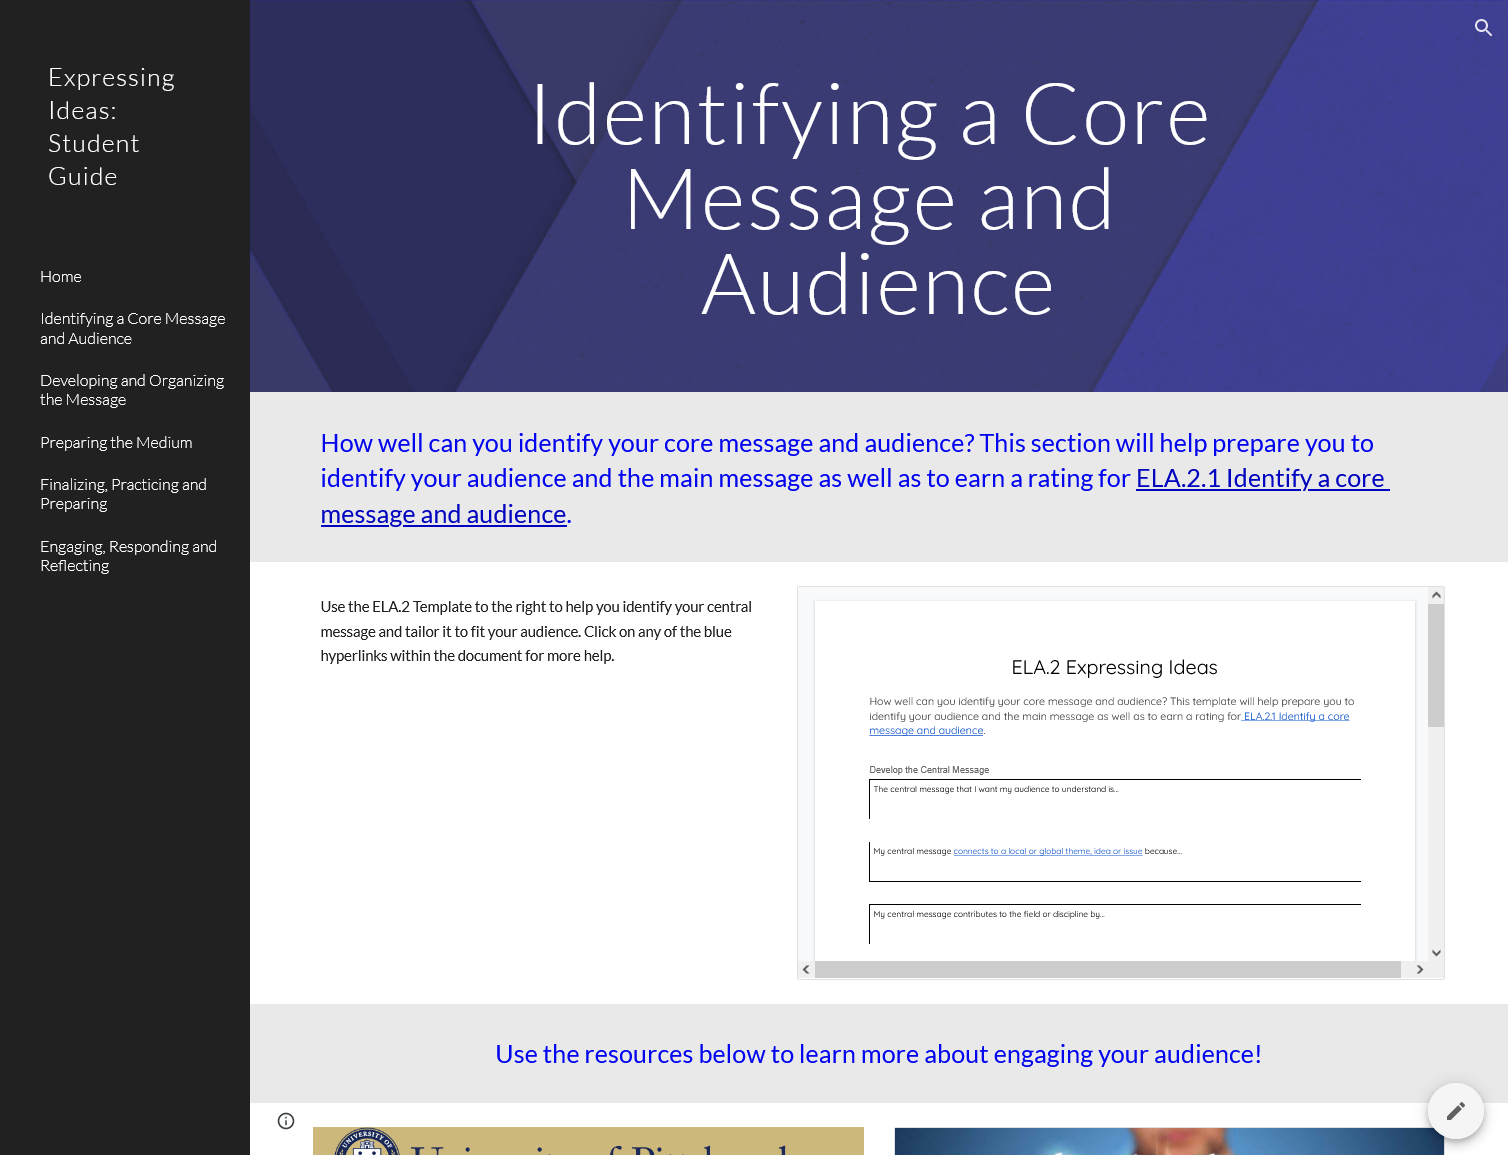Open ELA.2.1 link inside embedded document
The height and width of the screenshot is (1155, 1508).
click(x=1296, y=717)
